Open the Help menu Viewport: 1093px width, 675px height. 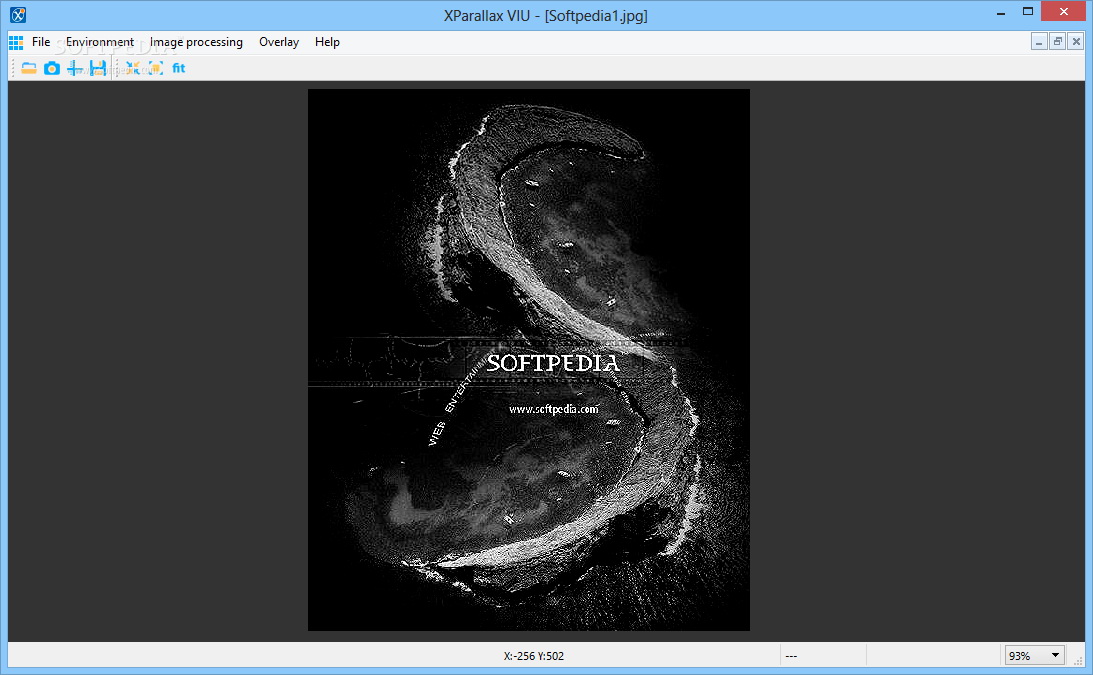pos(327,42)
